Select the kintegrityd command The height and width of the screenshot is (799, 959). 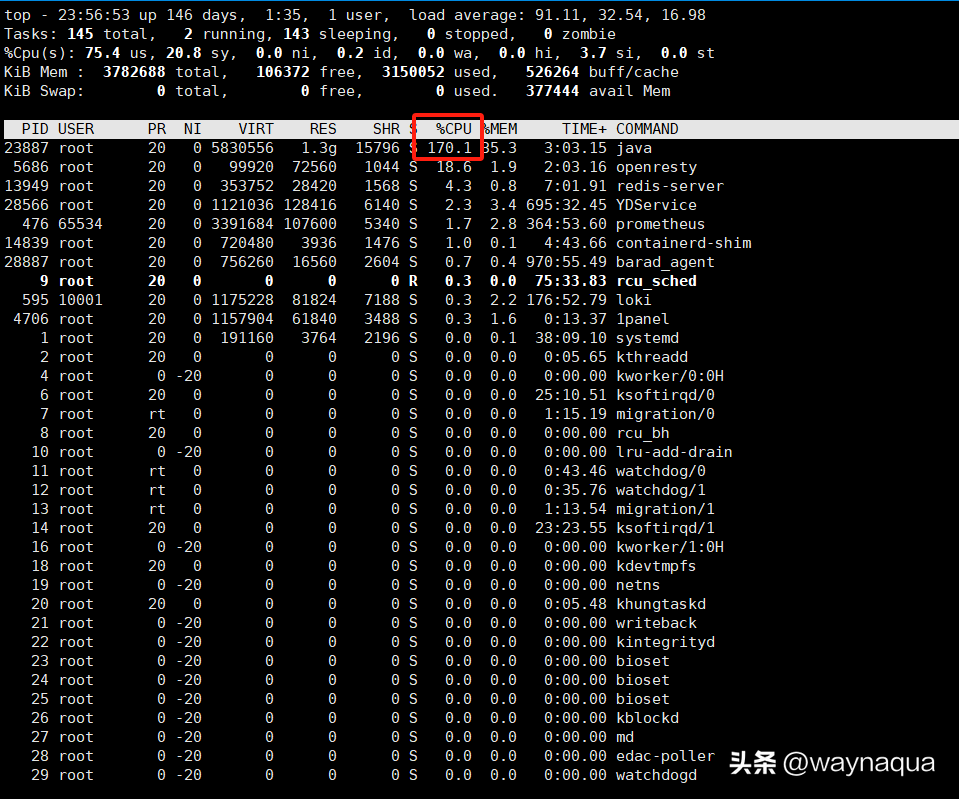[665, 642]
